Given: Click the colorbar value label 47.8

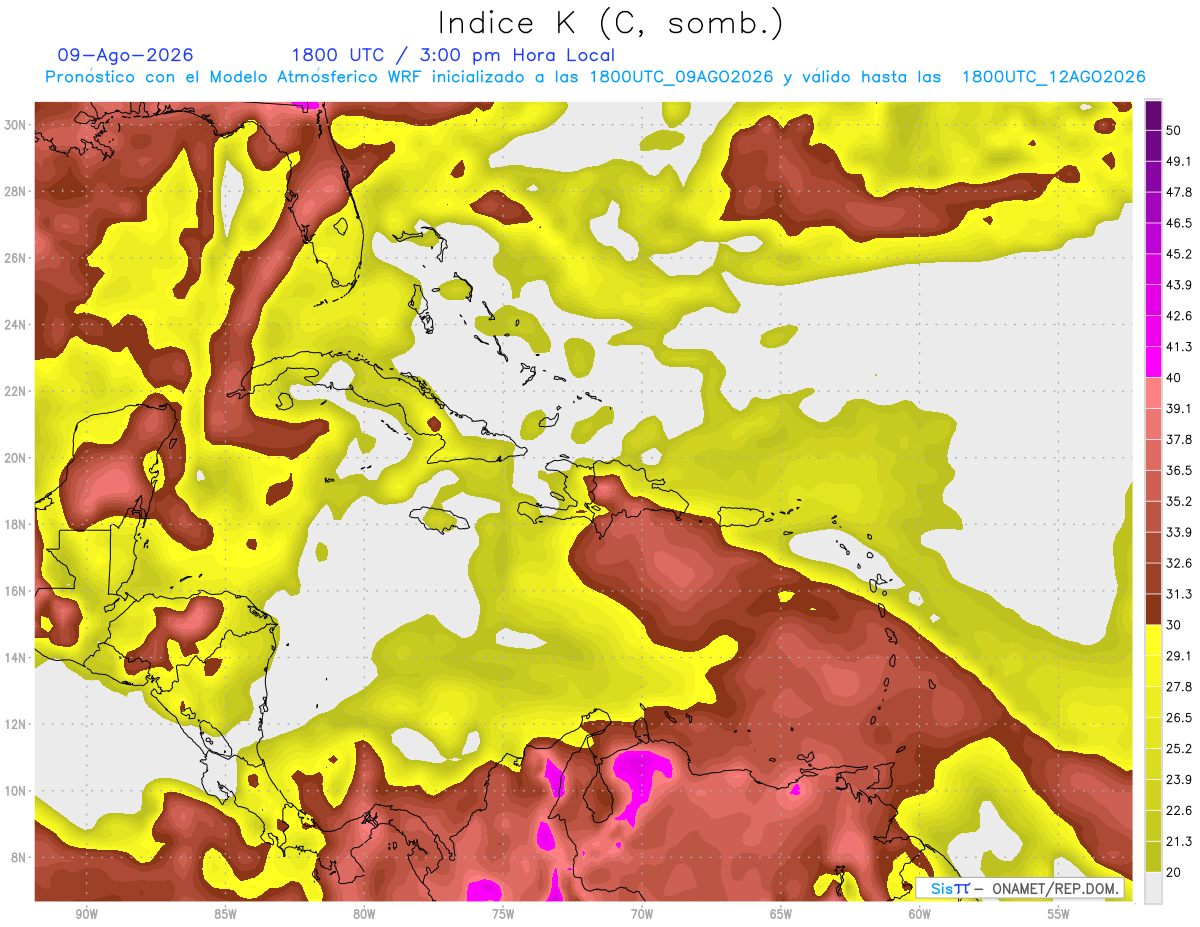Looking at the screenshot, I should tap(1179, 192).
